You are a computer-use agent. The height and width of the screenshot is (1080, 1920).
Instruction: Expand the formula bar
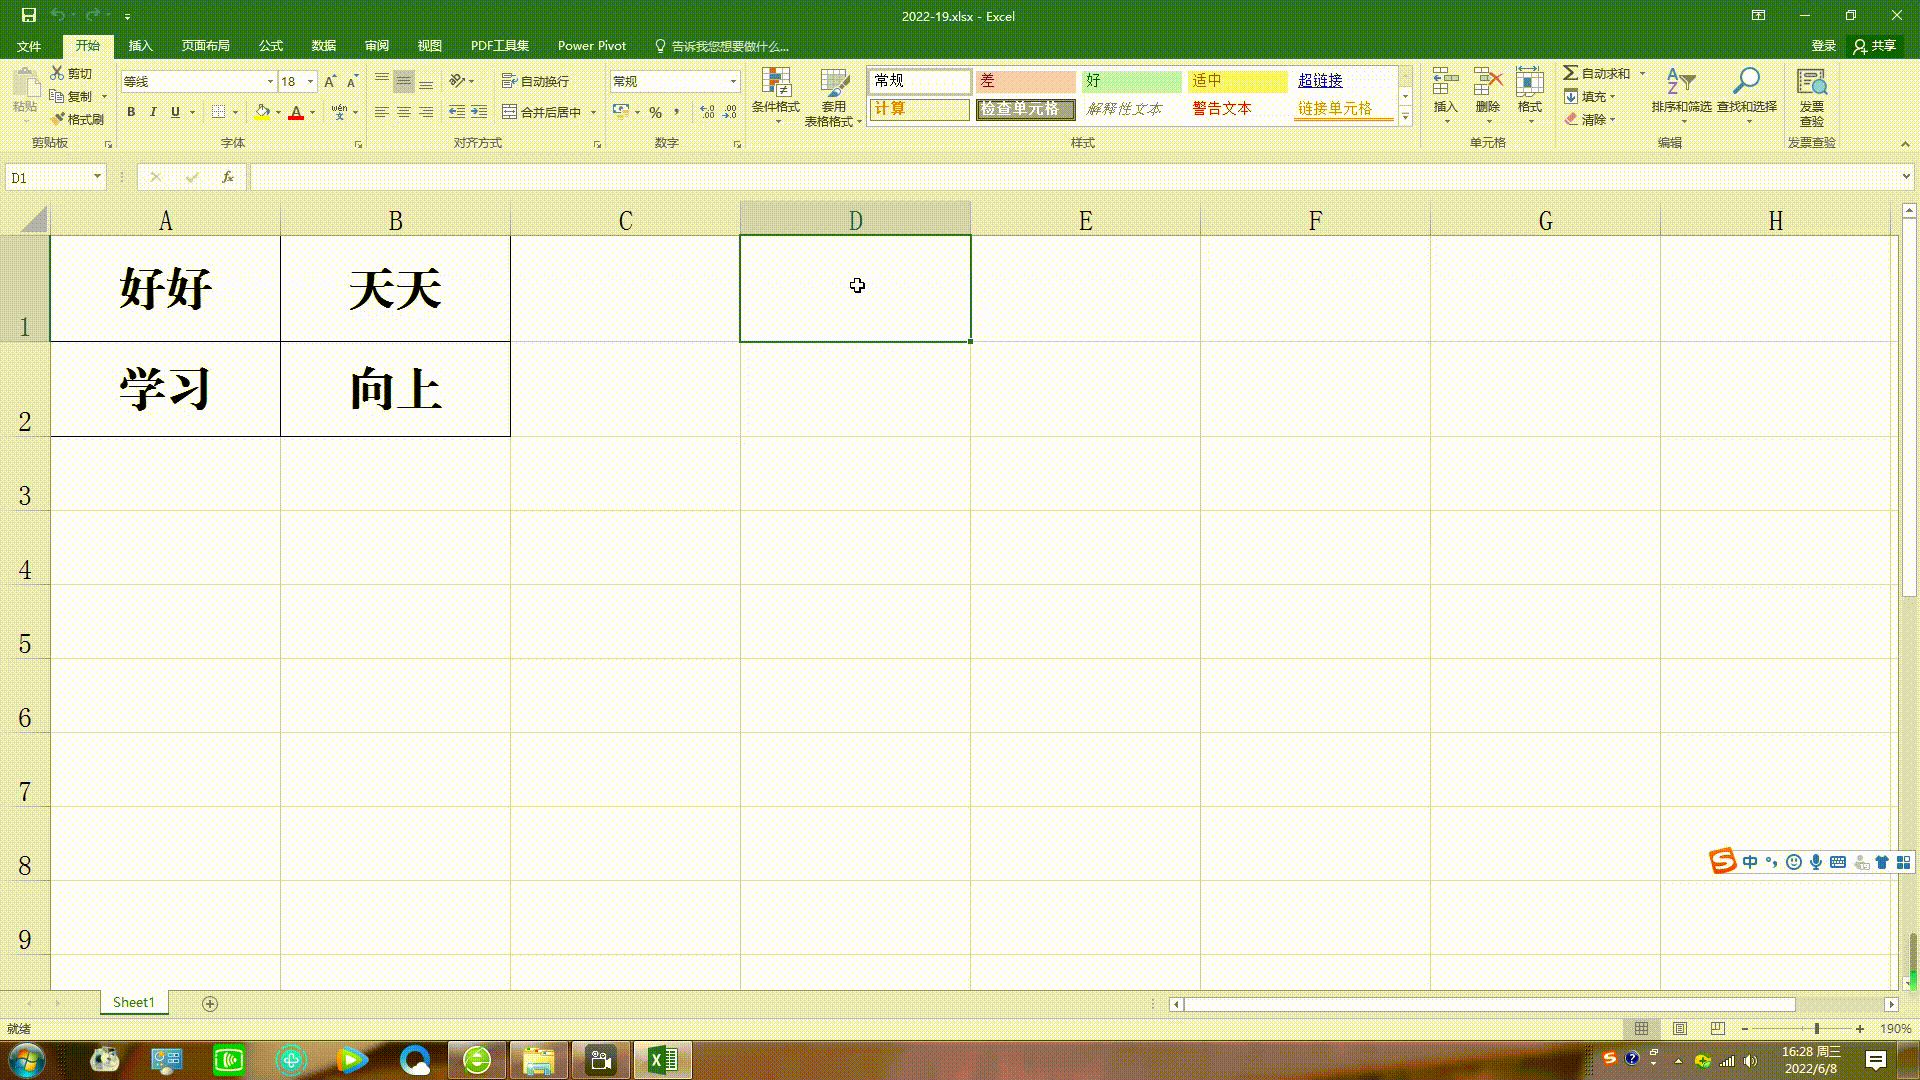point(1906,177)
